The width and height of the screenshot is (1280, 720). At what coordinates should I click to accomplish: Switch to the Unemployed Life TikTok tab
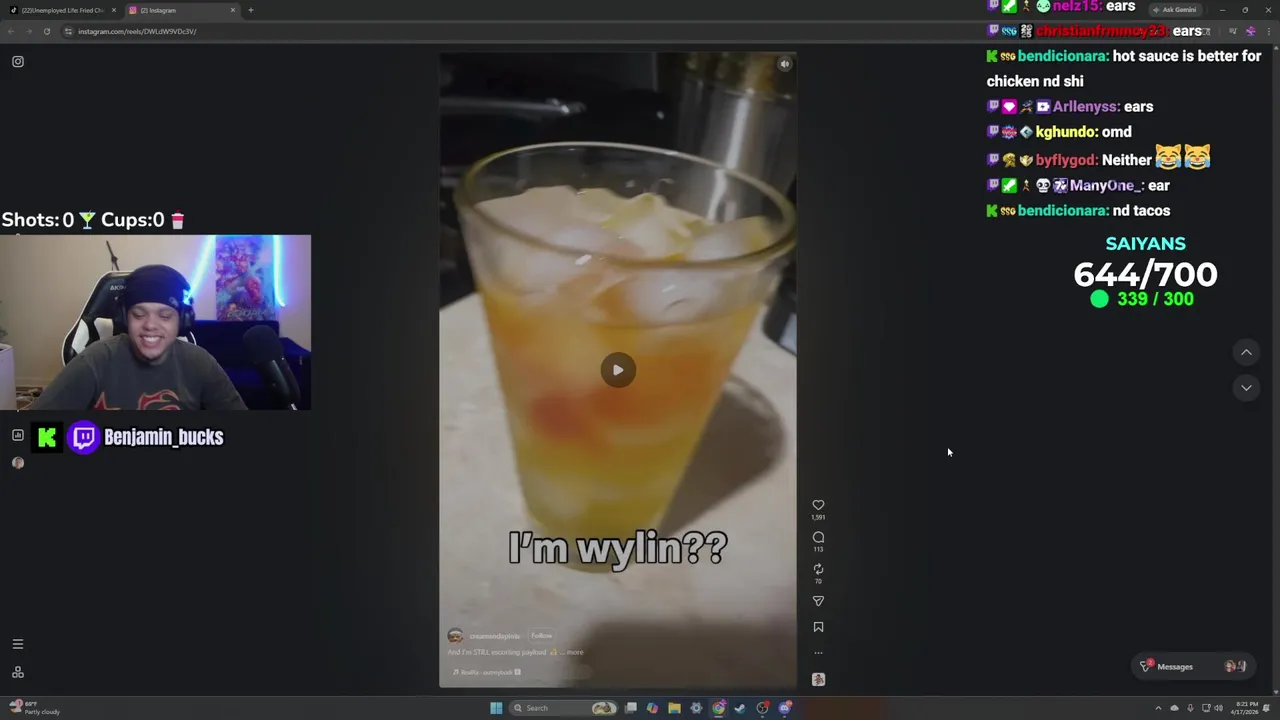pyautogui.click(x=61, y=10)
